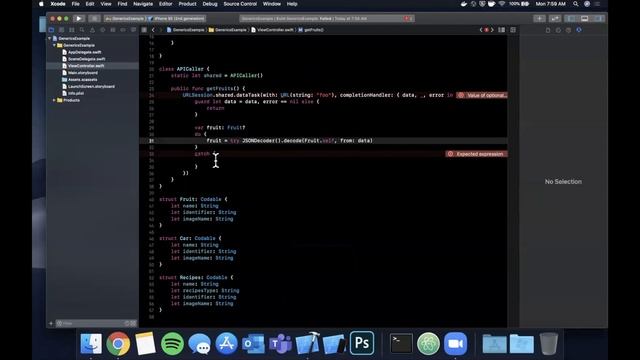Add a file with navigator plus button
This screenshot has height=360, width=640.
point(51,323)
